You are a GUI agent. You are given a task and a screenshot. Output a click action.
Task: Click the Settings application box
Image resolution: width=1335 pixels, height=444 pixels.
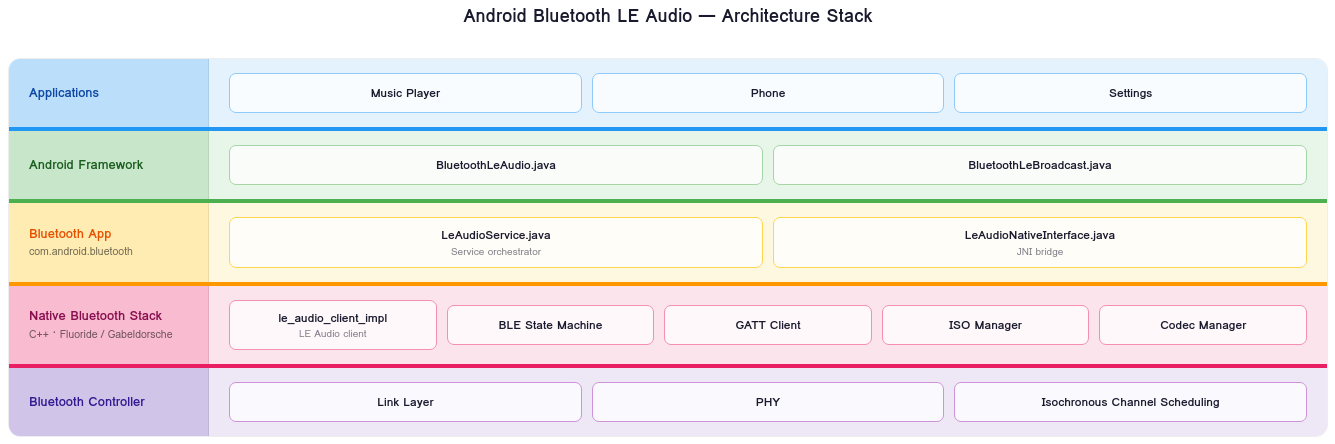point(1130,93)
